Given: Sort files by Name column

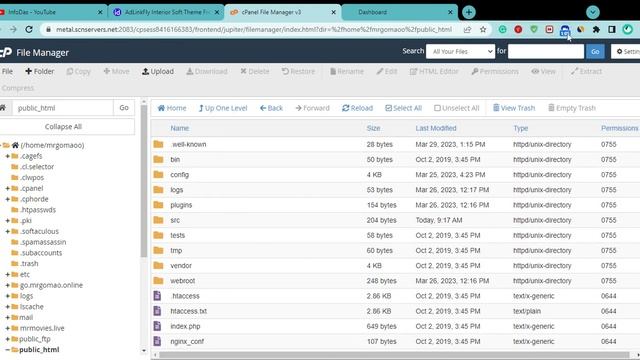Looking at the screenshot, I should [x=180, y=128].
